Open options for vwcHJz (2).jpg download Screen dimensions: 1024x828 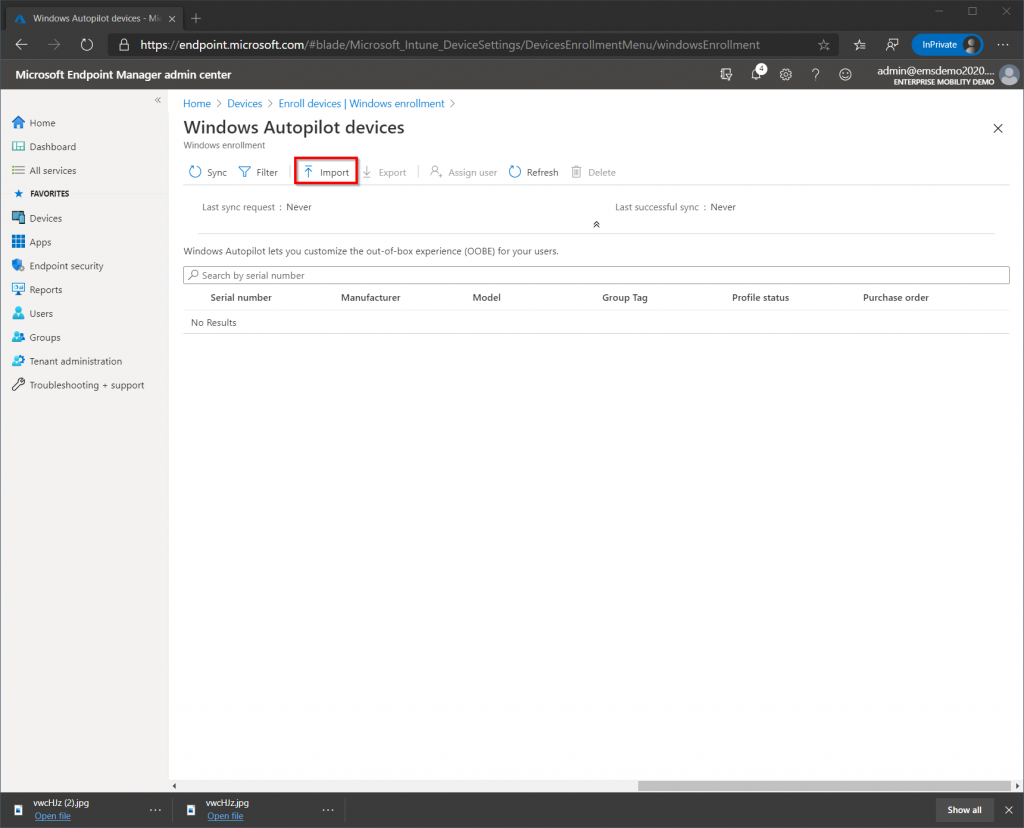tap(155, 810)
